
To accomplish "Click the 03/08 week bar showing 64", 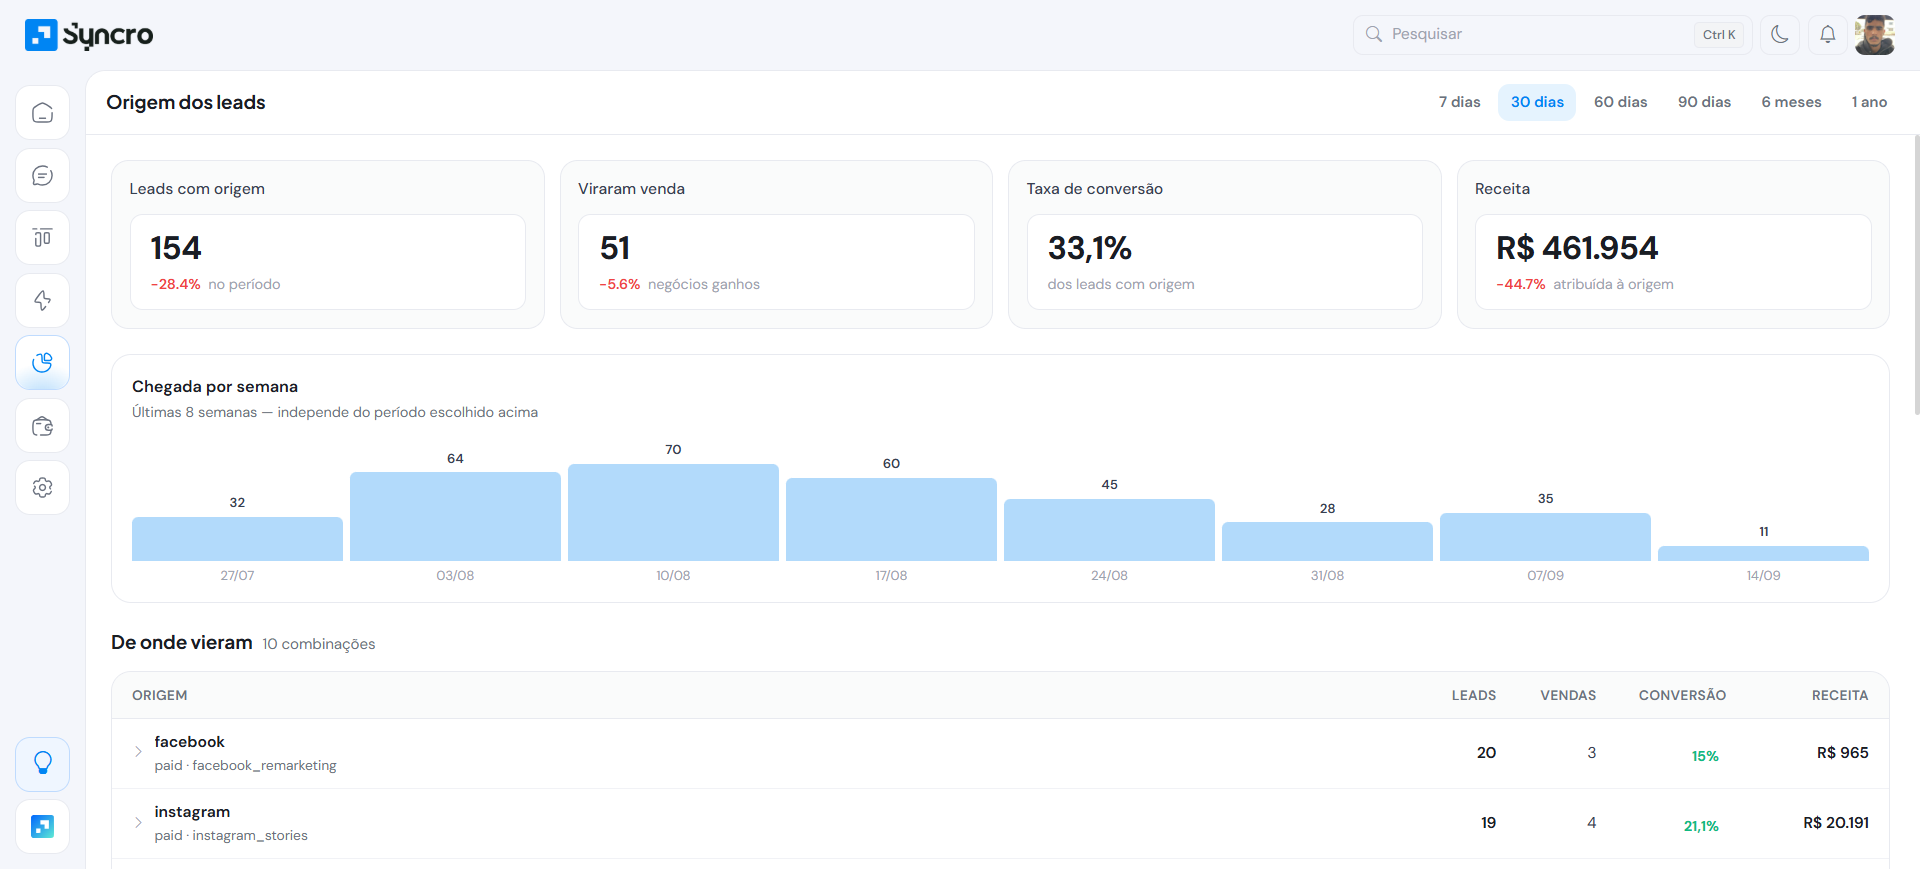I will tap(455, 516).
